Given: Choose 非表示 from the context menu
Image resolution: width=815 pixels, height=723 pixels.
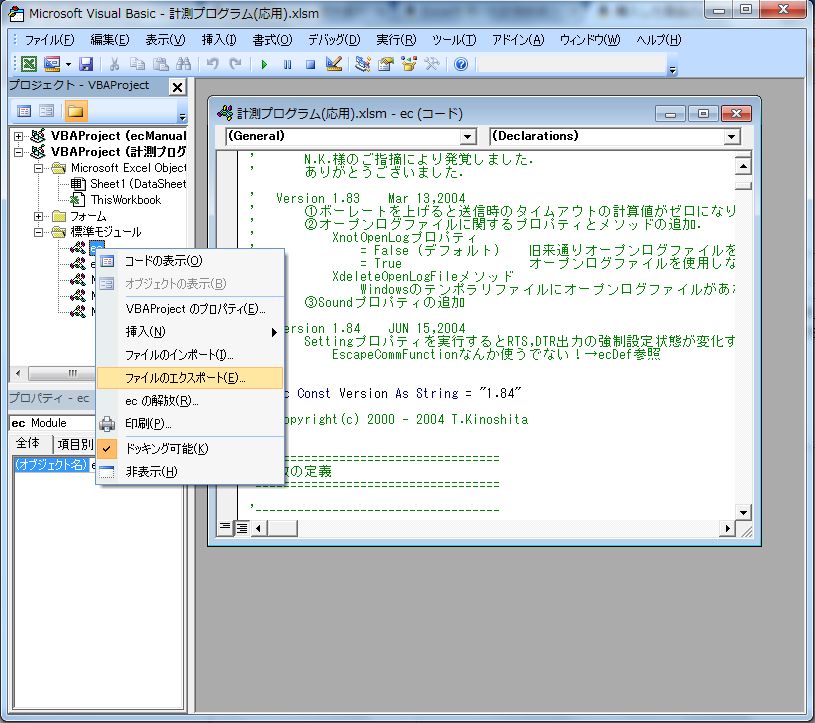Looking at the screenshot, I should tap(190, 471).
